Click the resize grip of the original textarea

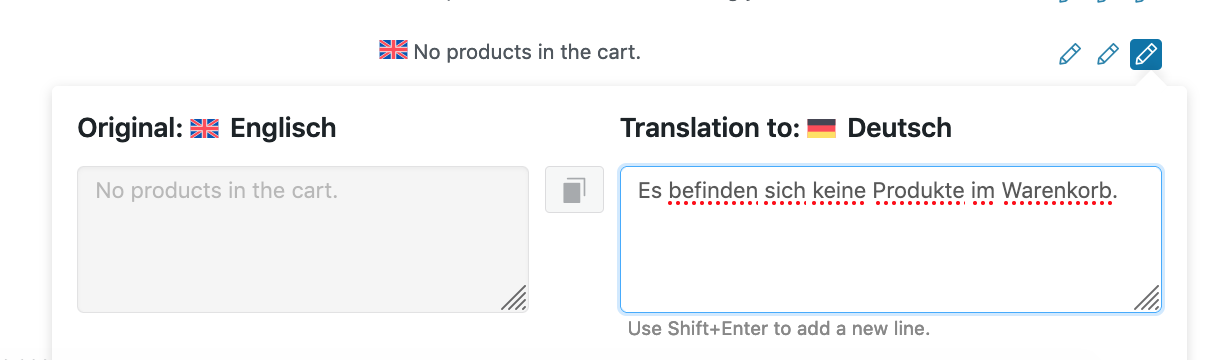click(x=515, y=299)
